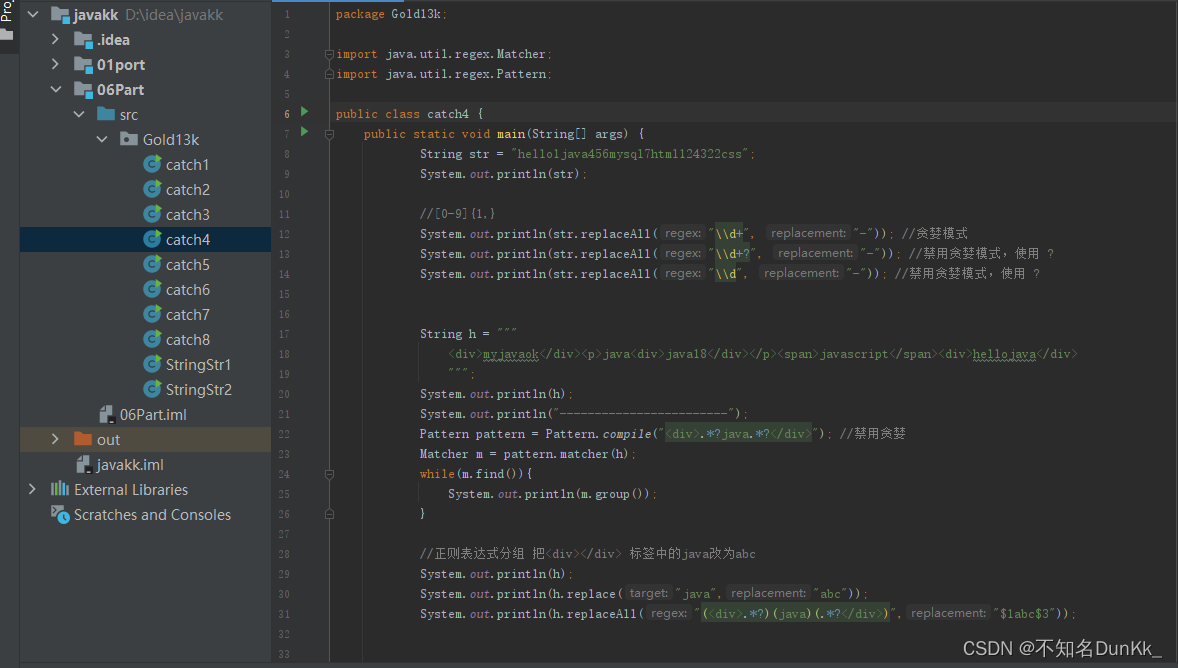Expand the 01port module
This screenshot has height=668, width=1178.
pyautogui.click(x=56, y=65)
